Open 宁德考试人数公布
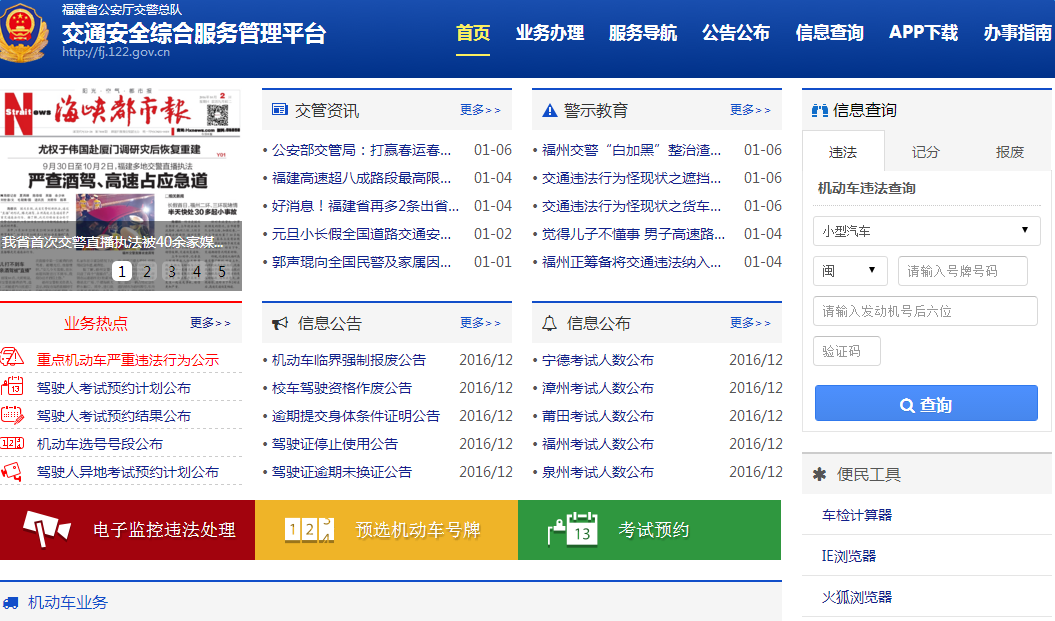Viewport: 1055px width, 621px height. [x=597, y=360]
